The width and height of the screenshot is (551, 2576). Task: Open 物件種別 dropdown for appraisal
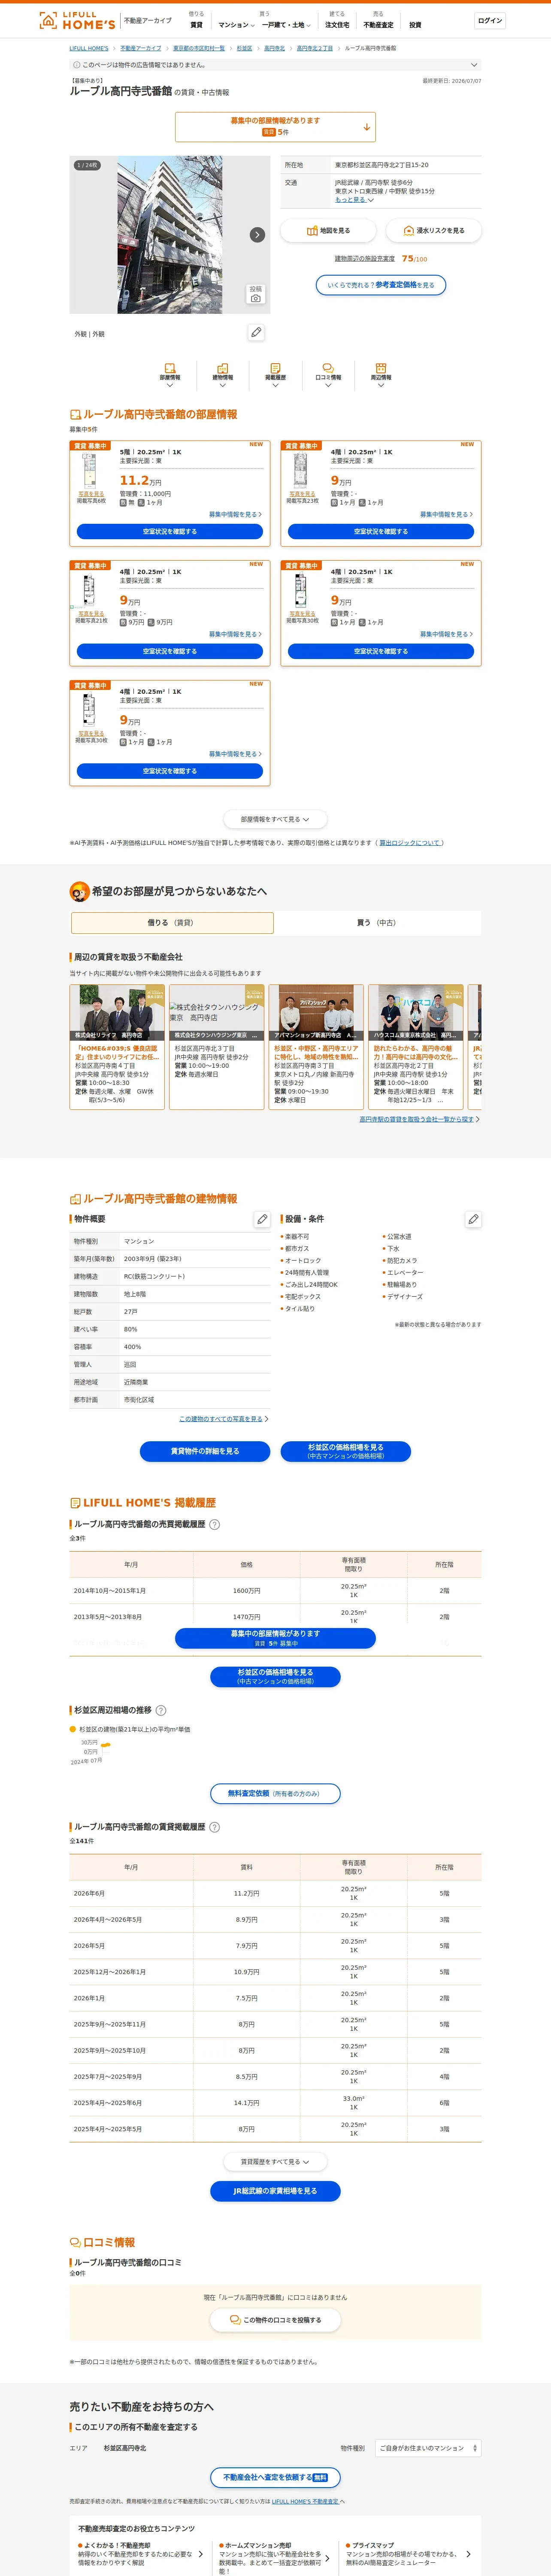click(428, 2448)
